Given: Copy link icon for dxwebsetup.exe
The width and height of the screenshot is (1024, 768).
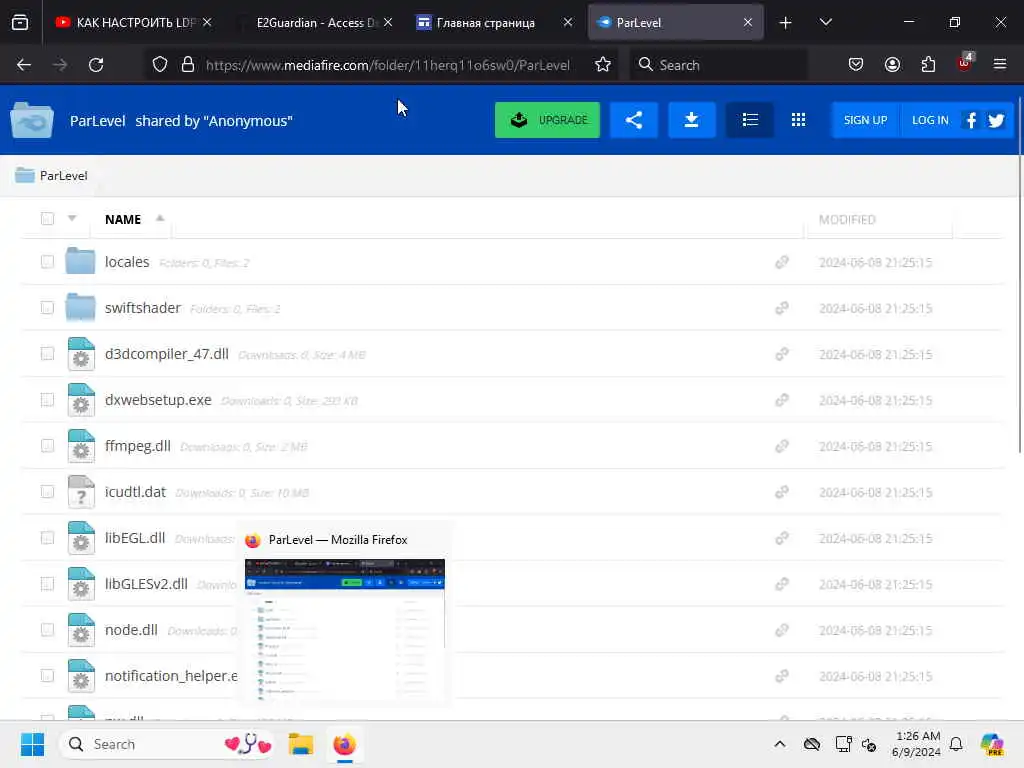Looking at the screenshot, I should pos(782,400).
